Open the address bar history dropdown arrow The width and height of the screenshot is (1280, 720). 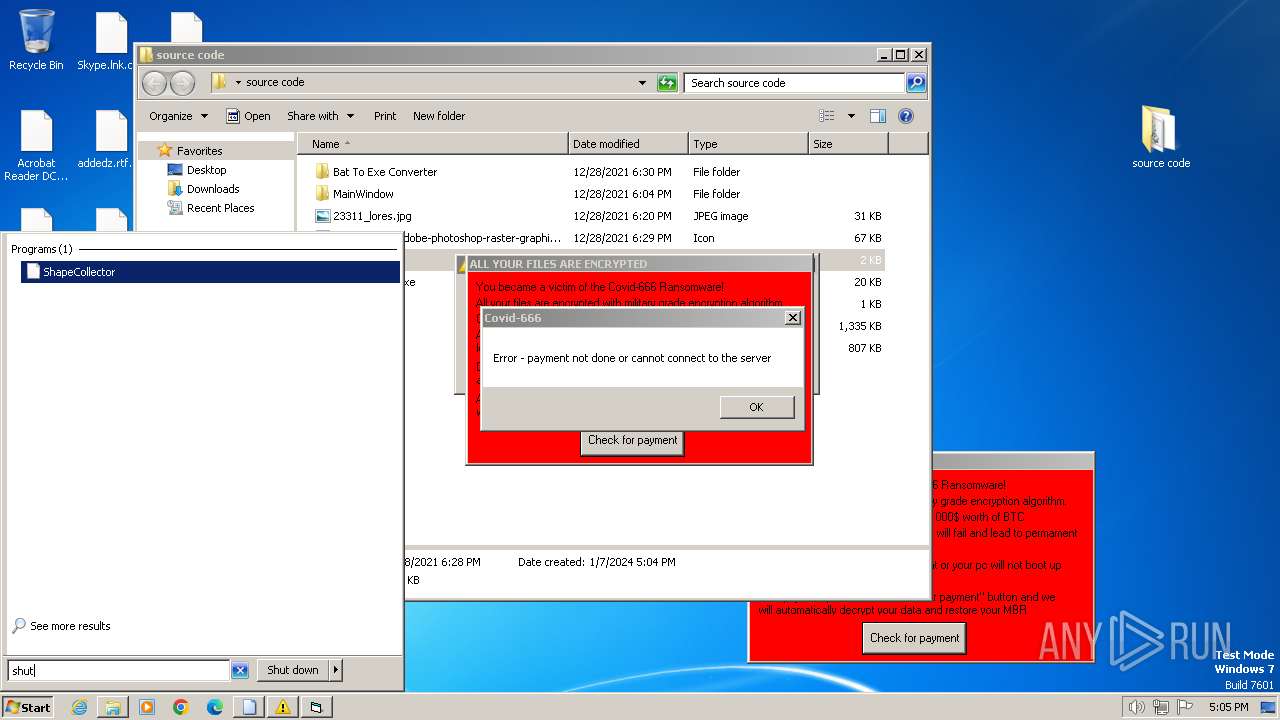pyautogui.click(x=642, y=83)
